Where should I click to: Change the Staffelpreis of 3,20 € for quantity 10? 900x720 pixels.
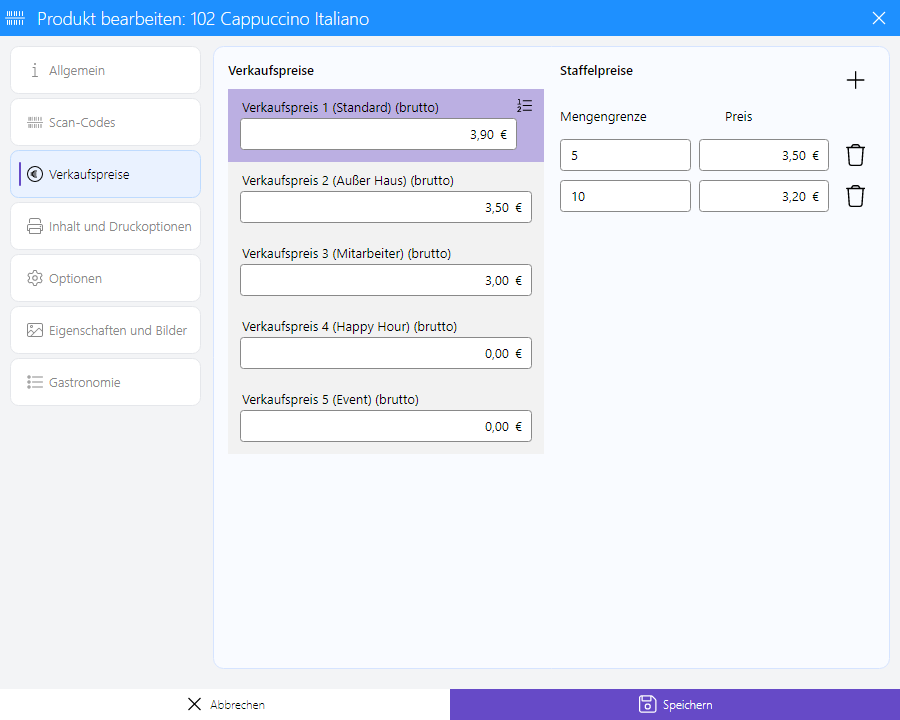pyautogui.click(x=764, y=196)
